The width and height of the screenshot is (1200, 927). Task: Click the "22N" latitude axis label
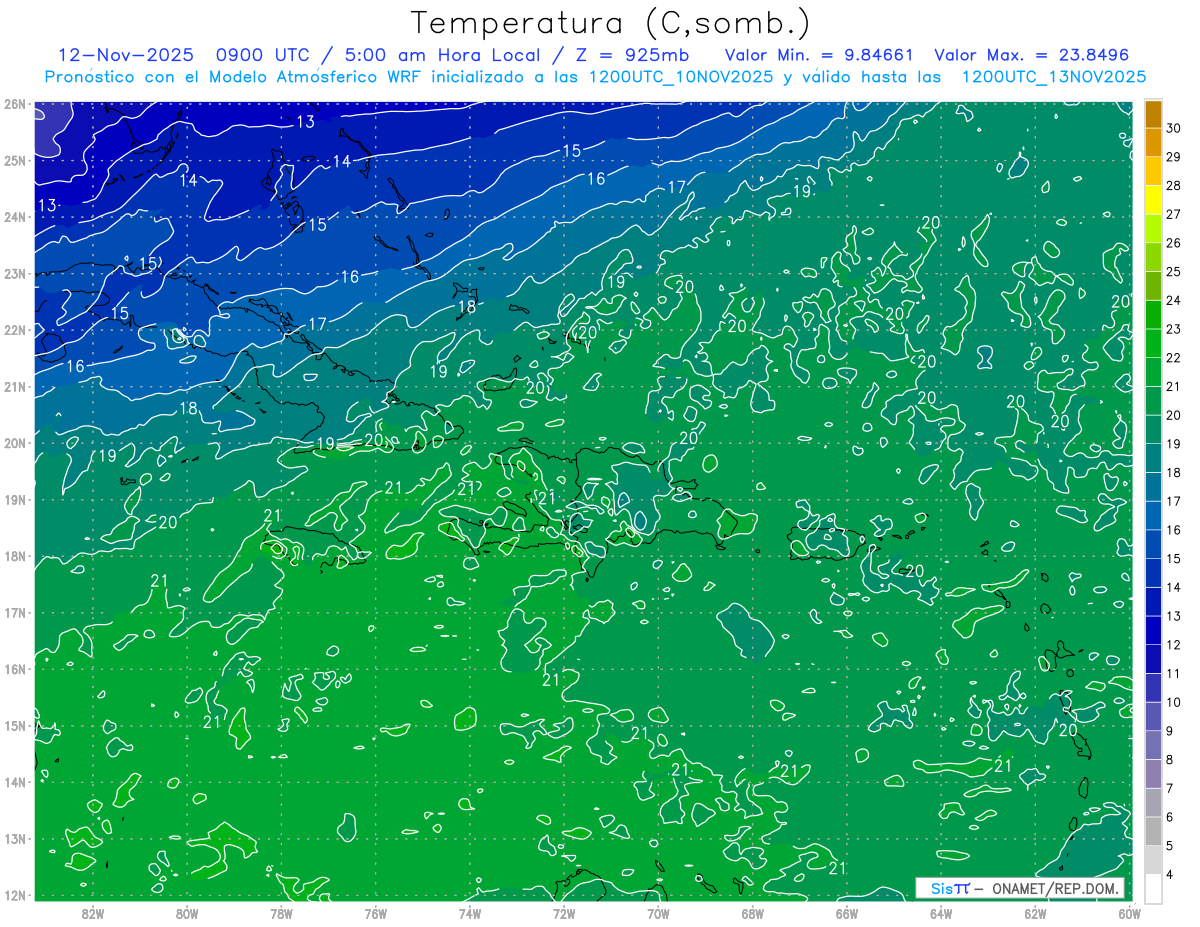tap(15, 329)
